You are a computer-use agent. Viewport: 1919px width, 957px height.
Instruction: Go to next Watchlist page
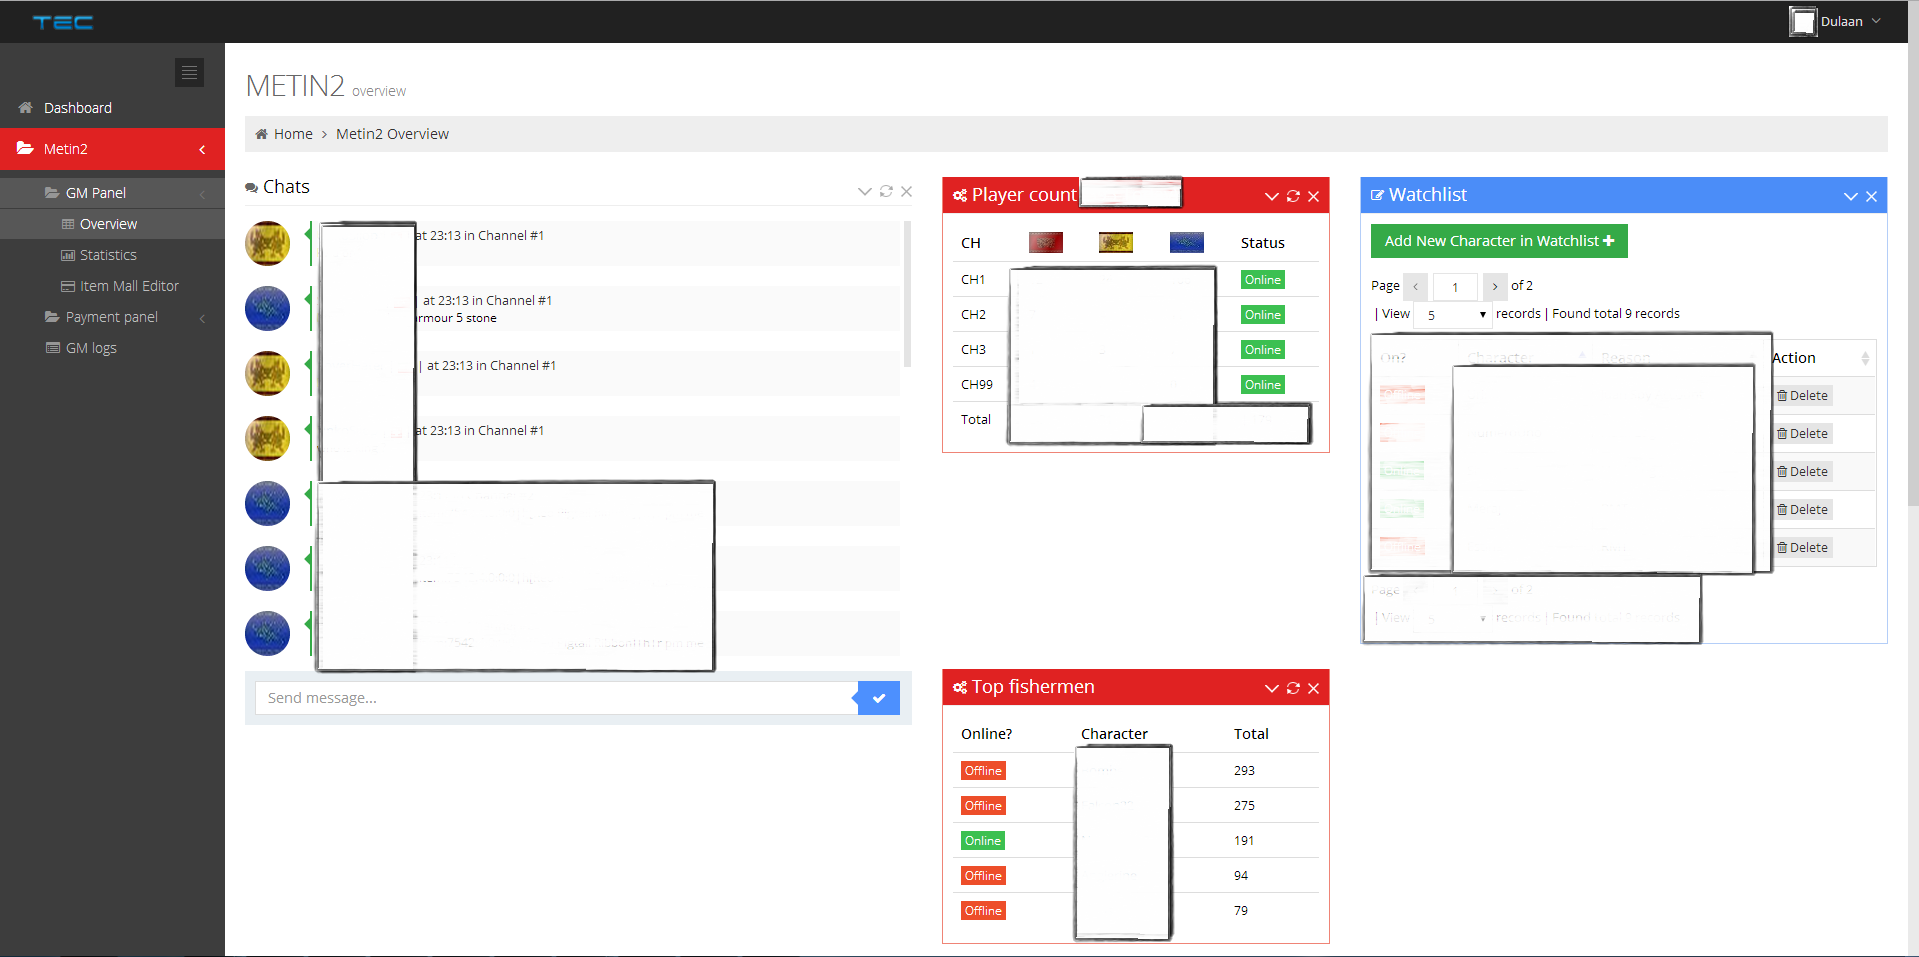tap(1494, 287)
